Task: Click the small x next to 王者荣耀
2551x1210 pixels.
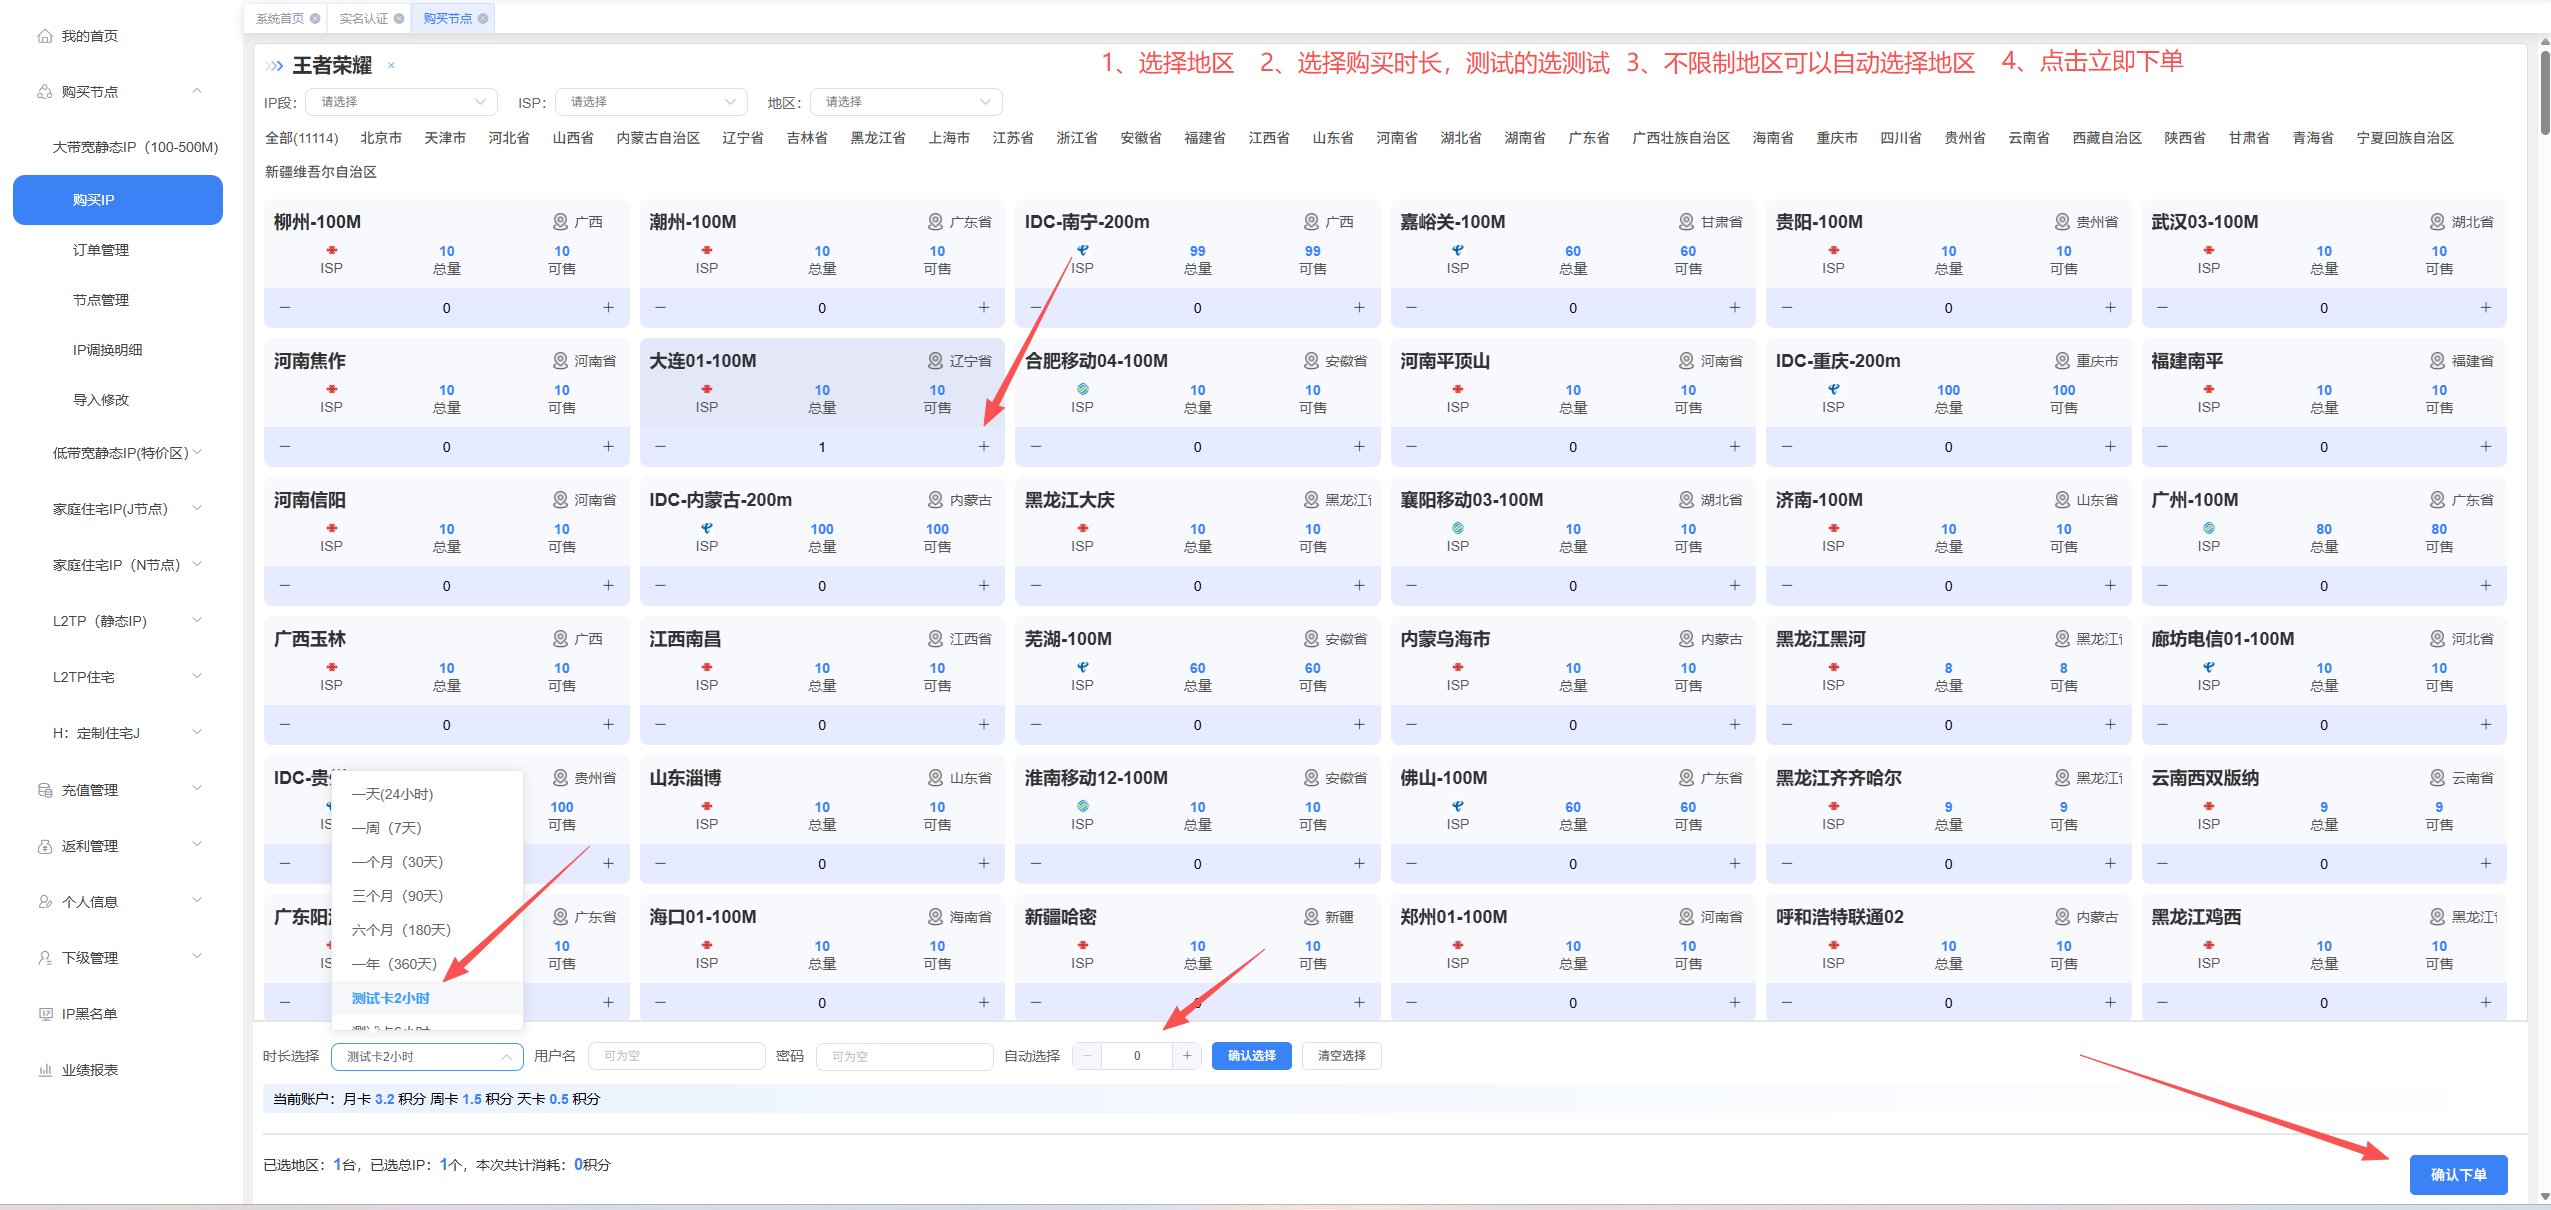Action: point(391,66)
